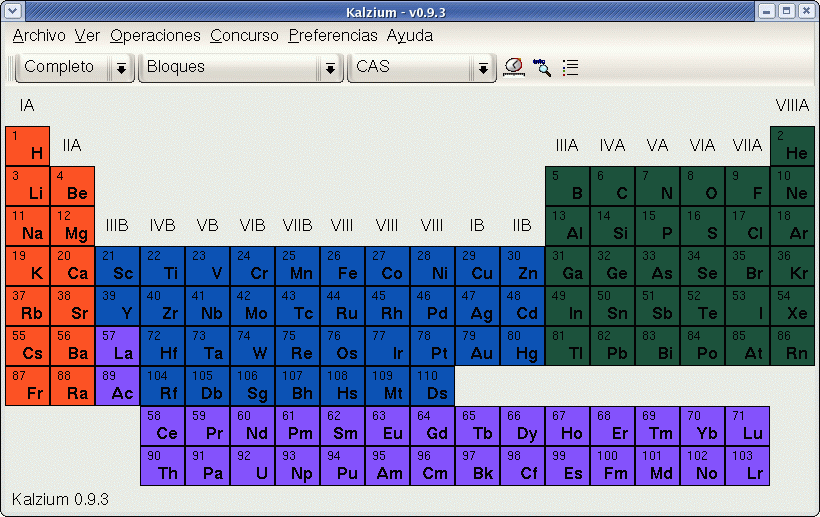
Task: Open the Ayuda menu
Action: coord(410,36)
